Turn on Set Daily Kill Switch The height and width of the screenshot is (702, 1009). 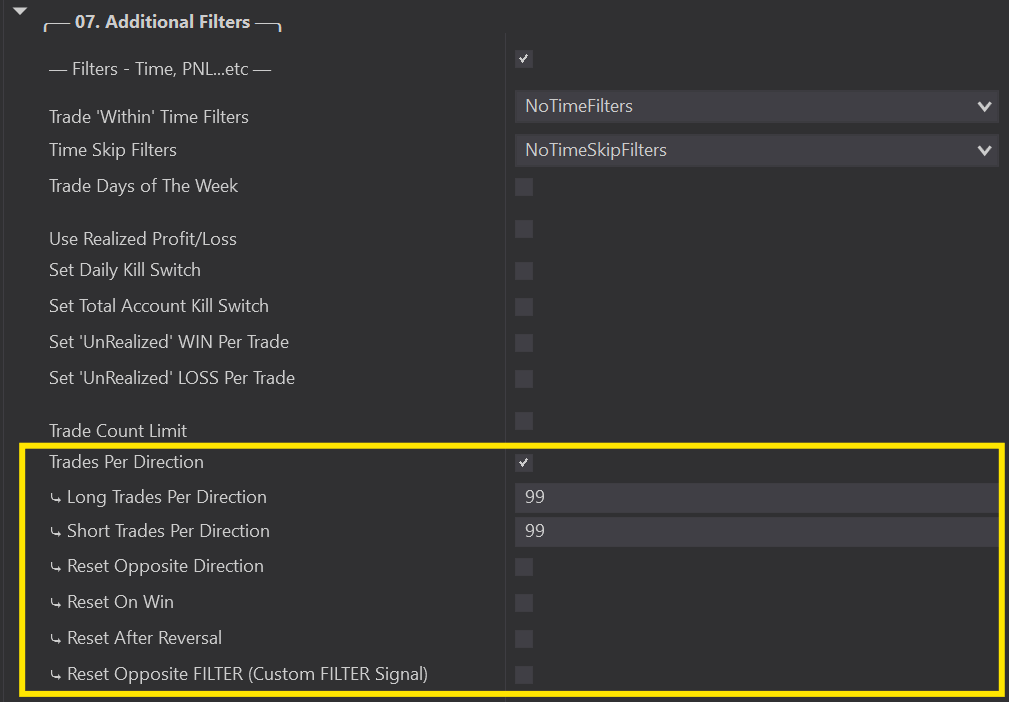tap(524, 271)
